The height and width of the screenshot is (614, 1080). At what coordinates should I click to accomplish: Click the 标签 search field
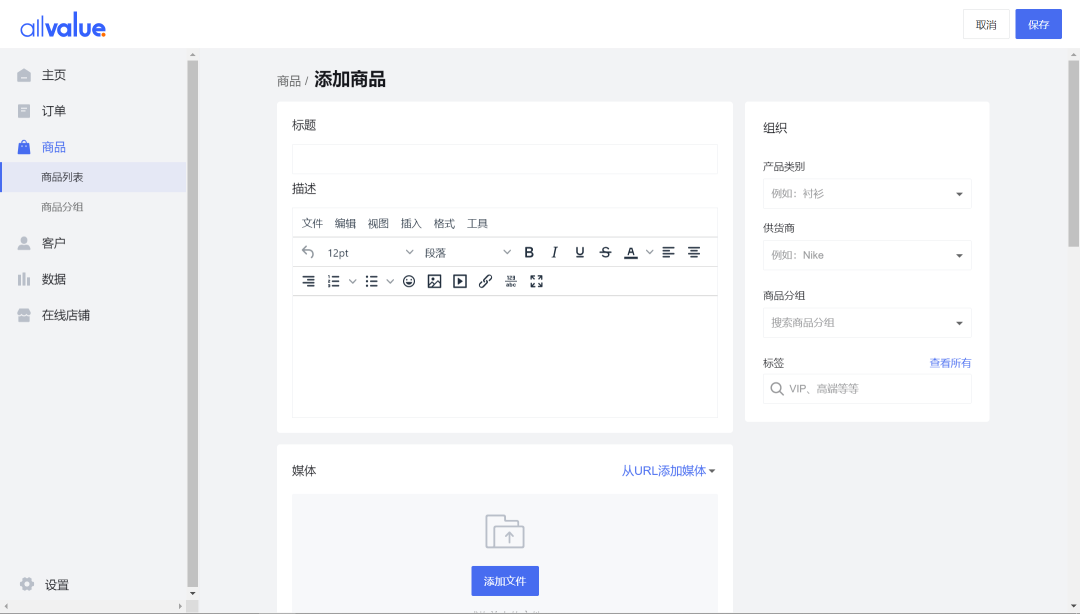(x=867, y=389)
